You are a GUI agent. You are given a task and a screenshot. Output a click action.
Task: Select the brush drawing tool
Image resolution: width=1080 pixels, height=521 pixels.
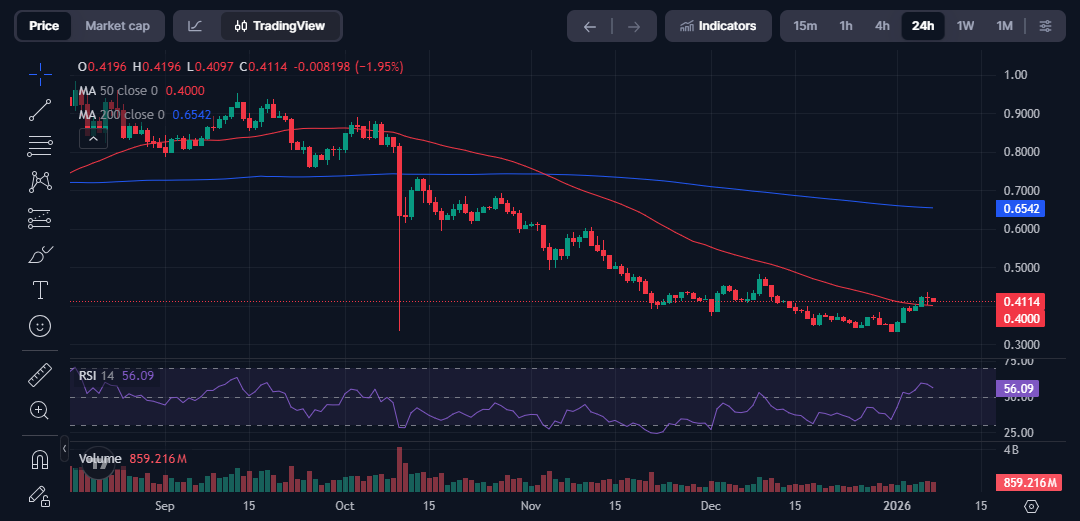tap(40, 254)
